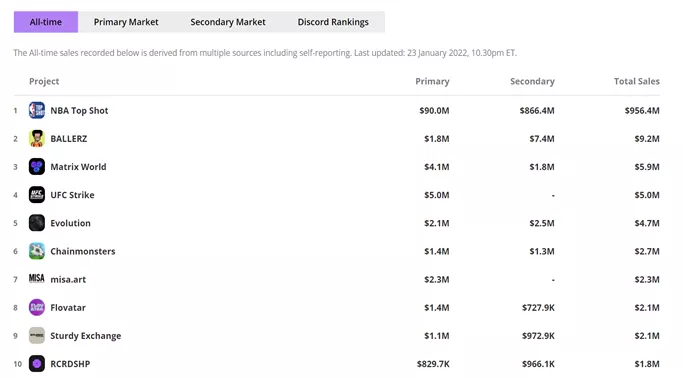Open the NBA Top Shot project name link

(x=79, y=111)
